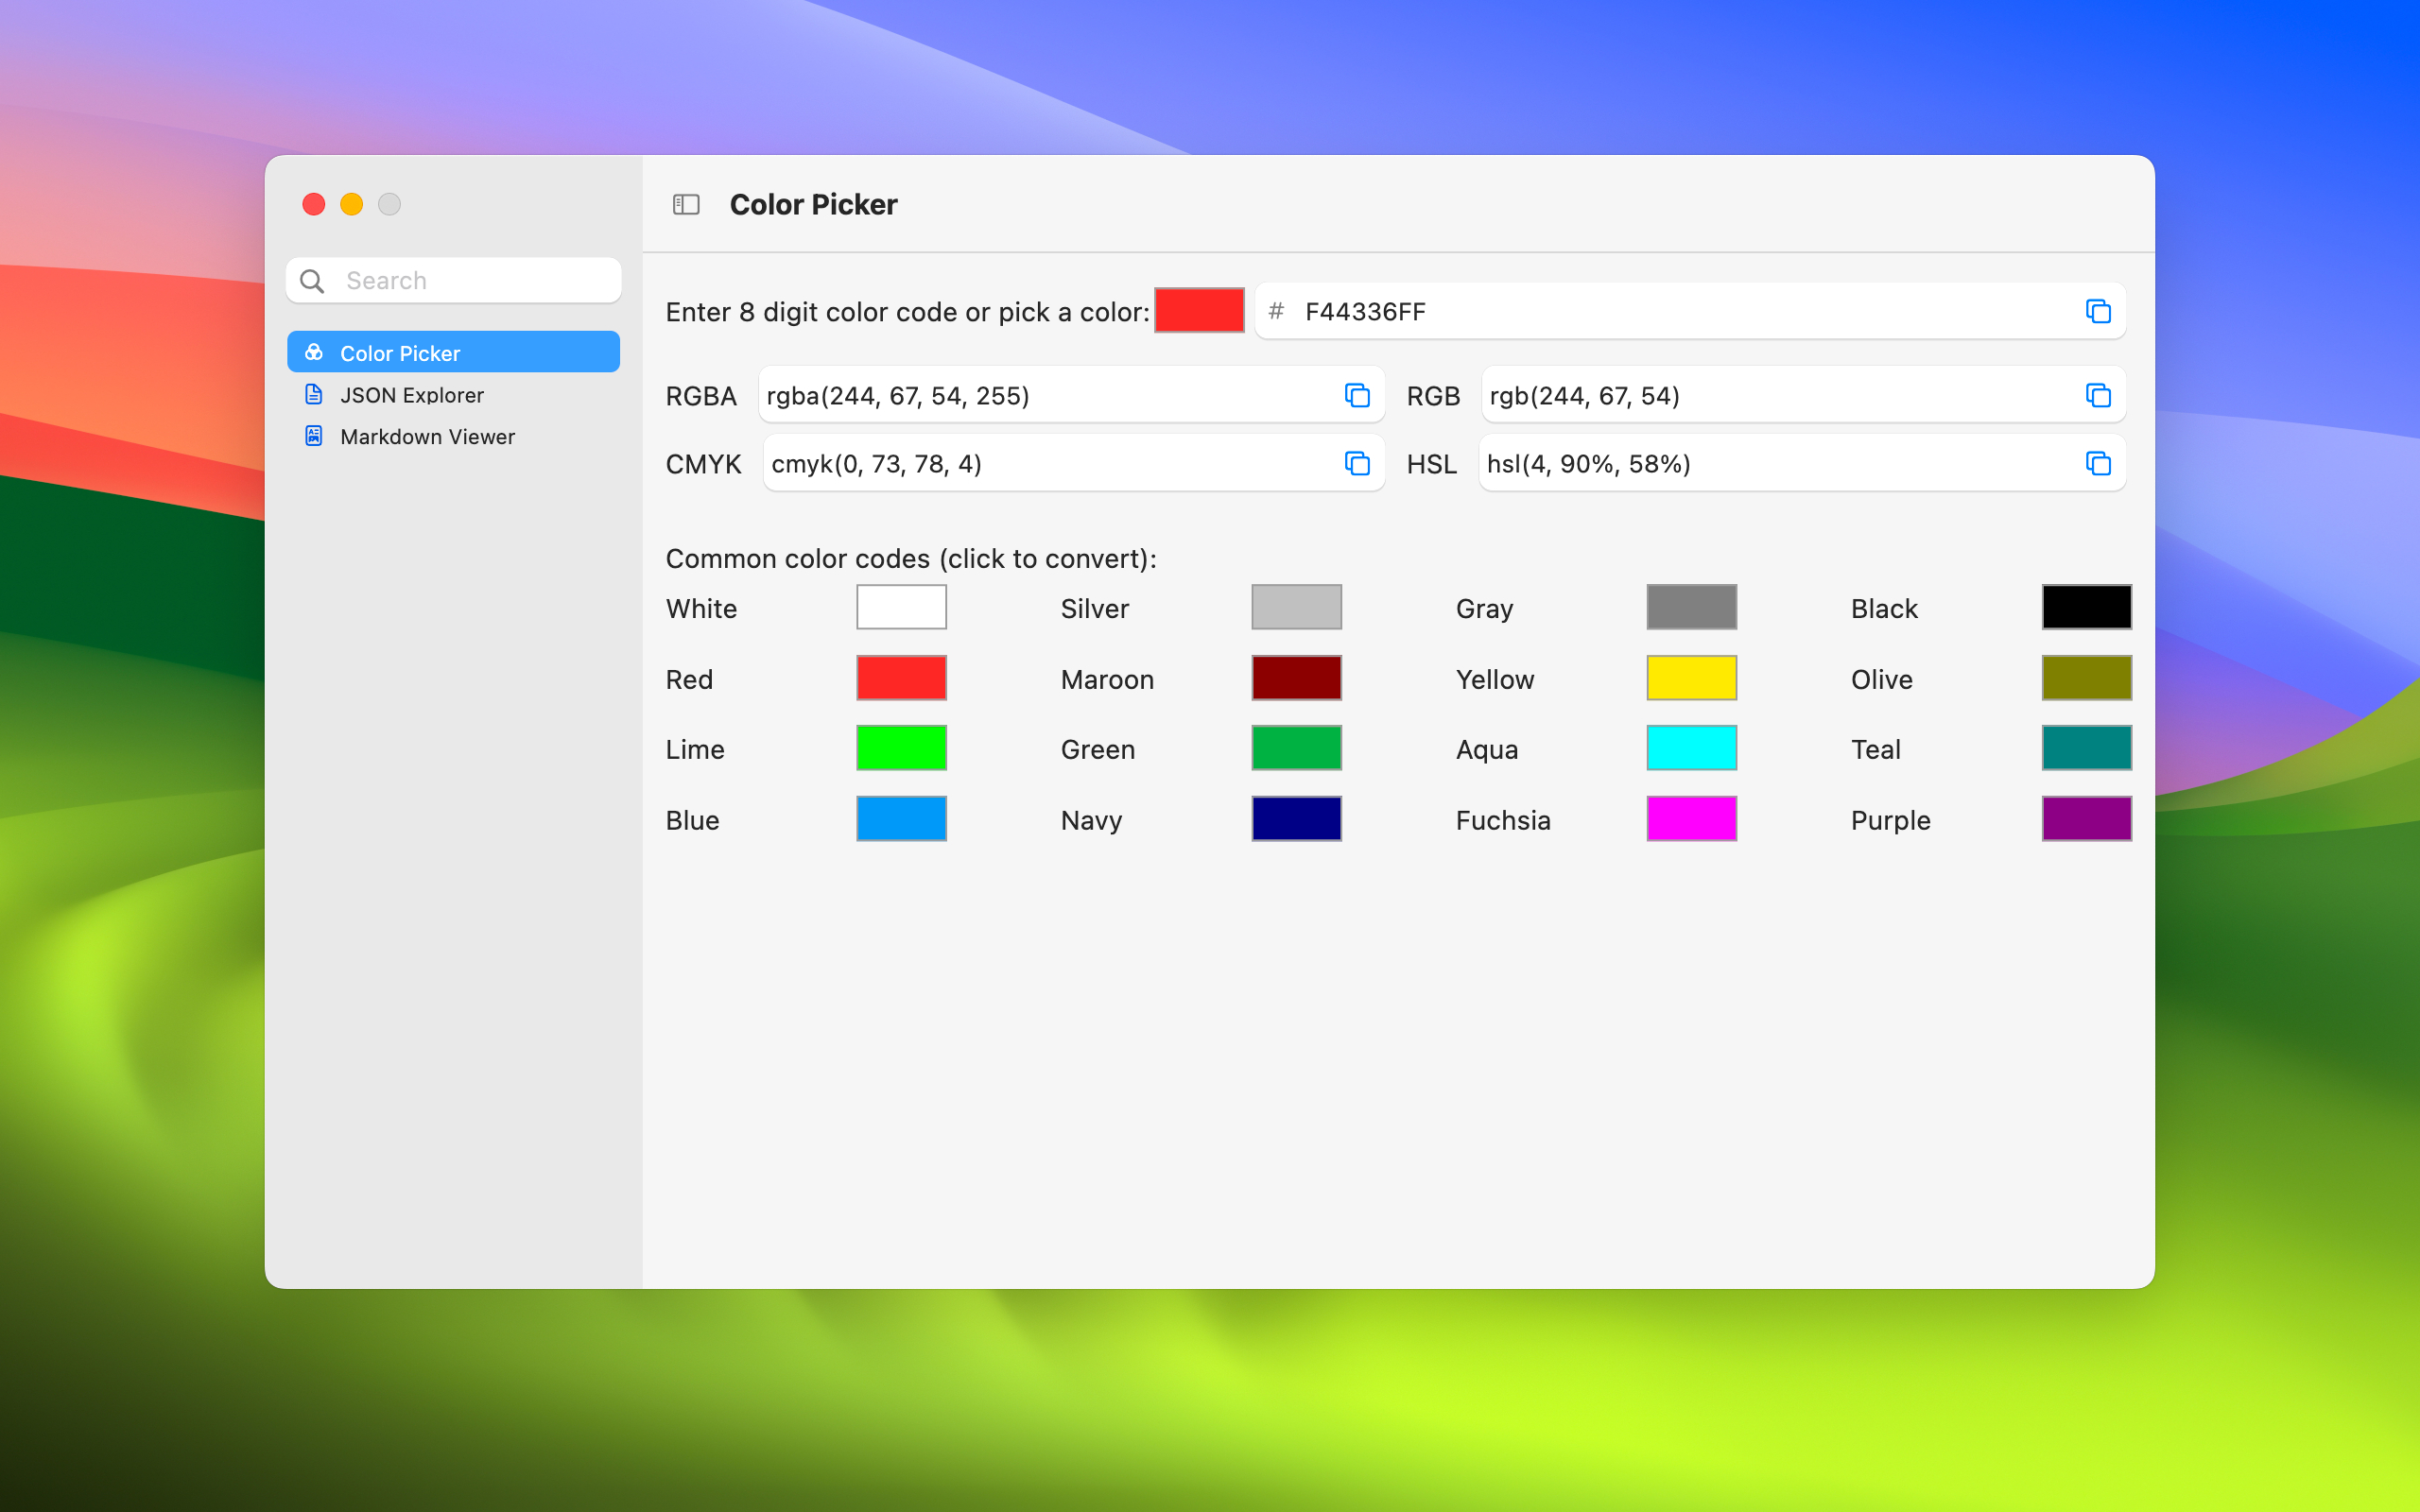
Task: Pick the White color swatch
Action: (x=901, y=607)
